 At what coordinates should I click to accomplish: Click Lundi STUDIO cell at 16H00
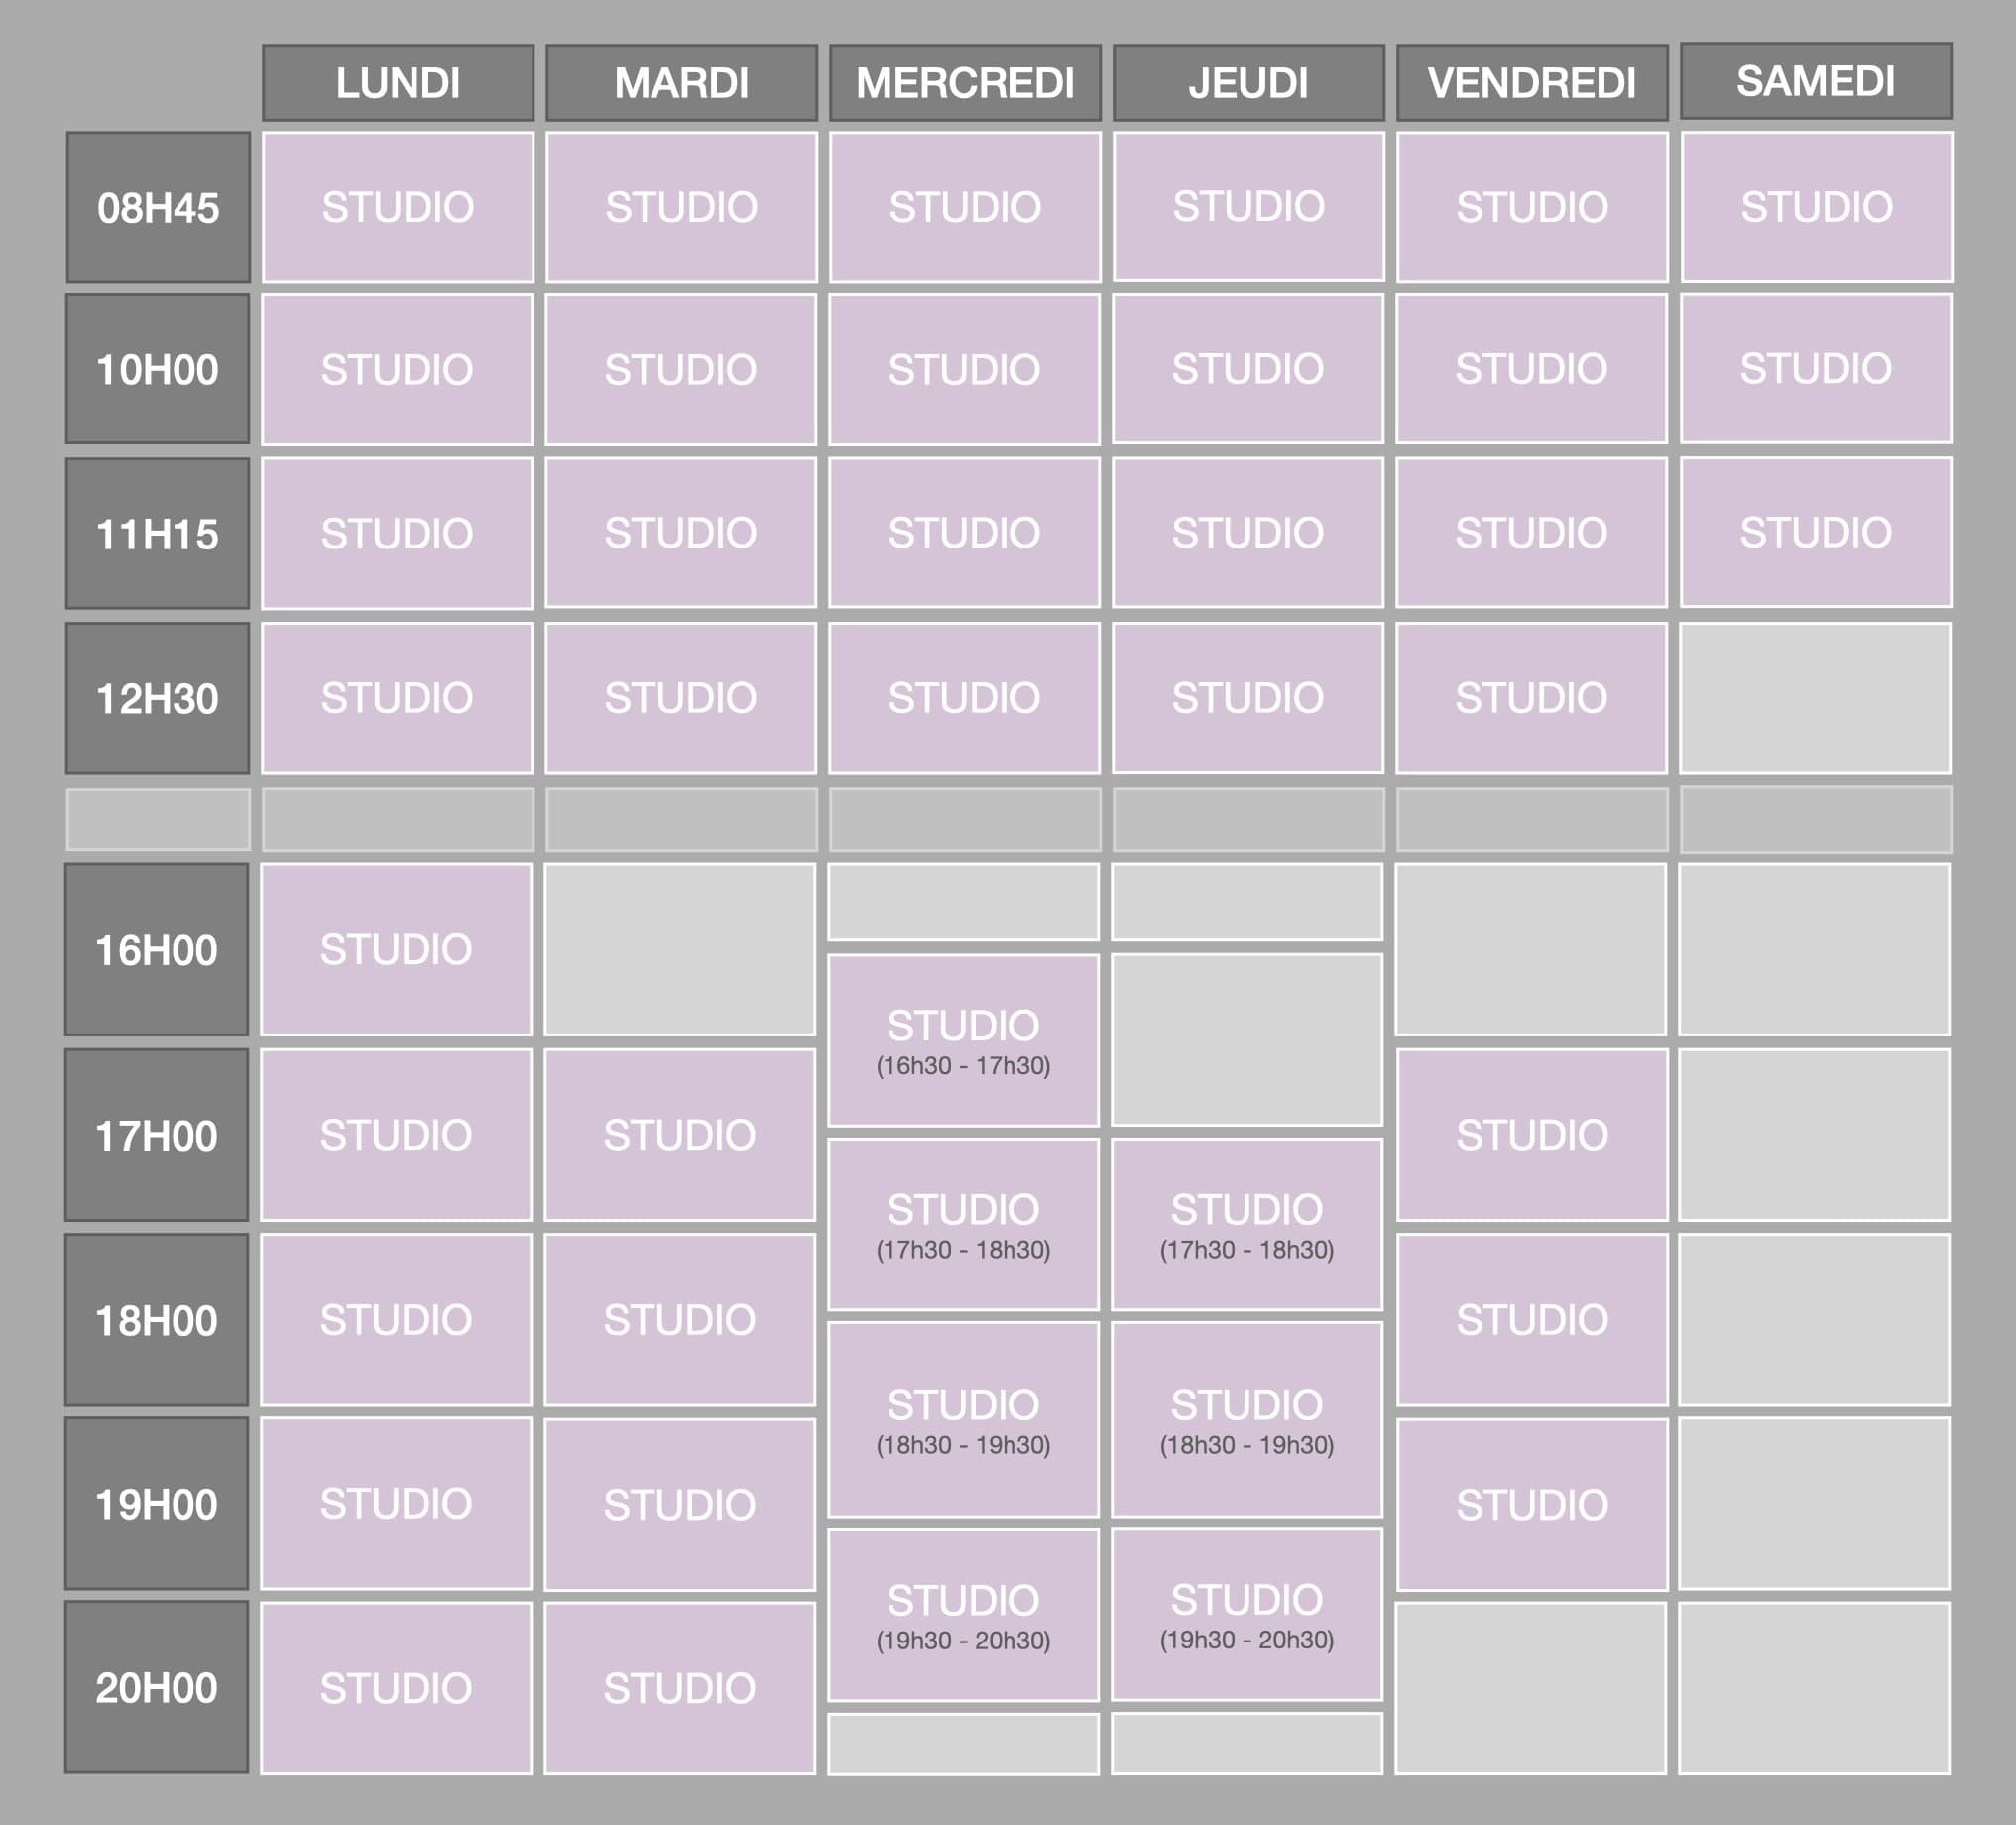coord(396,949)
